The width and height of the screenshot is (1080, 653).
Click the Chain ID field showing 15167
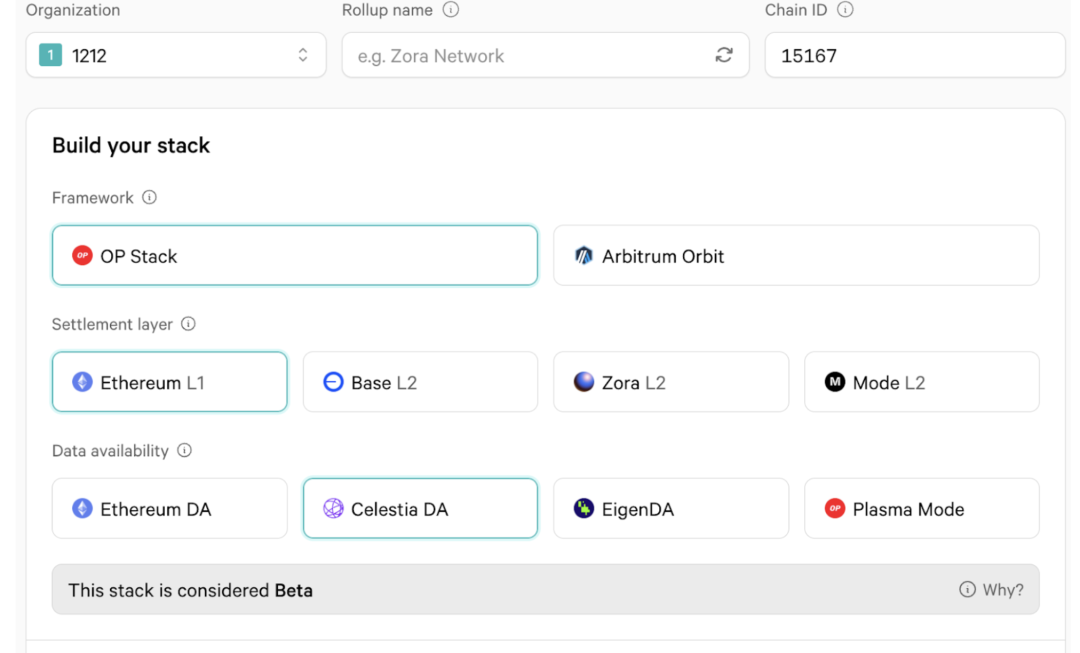[915, 55]
